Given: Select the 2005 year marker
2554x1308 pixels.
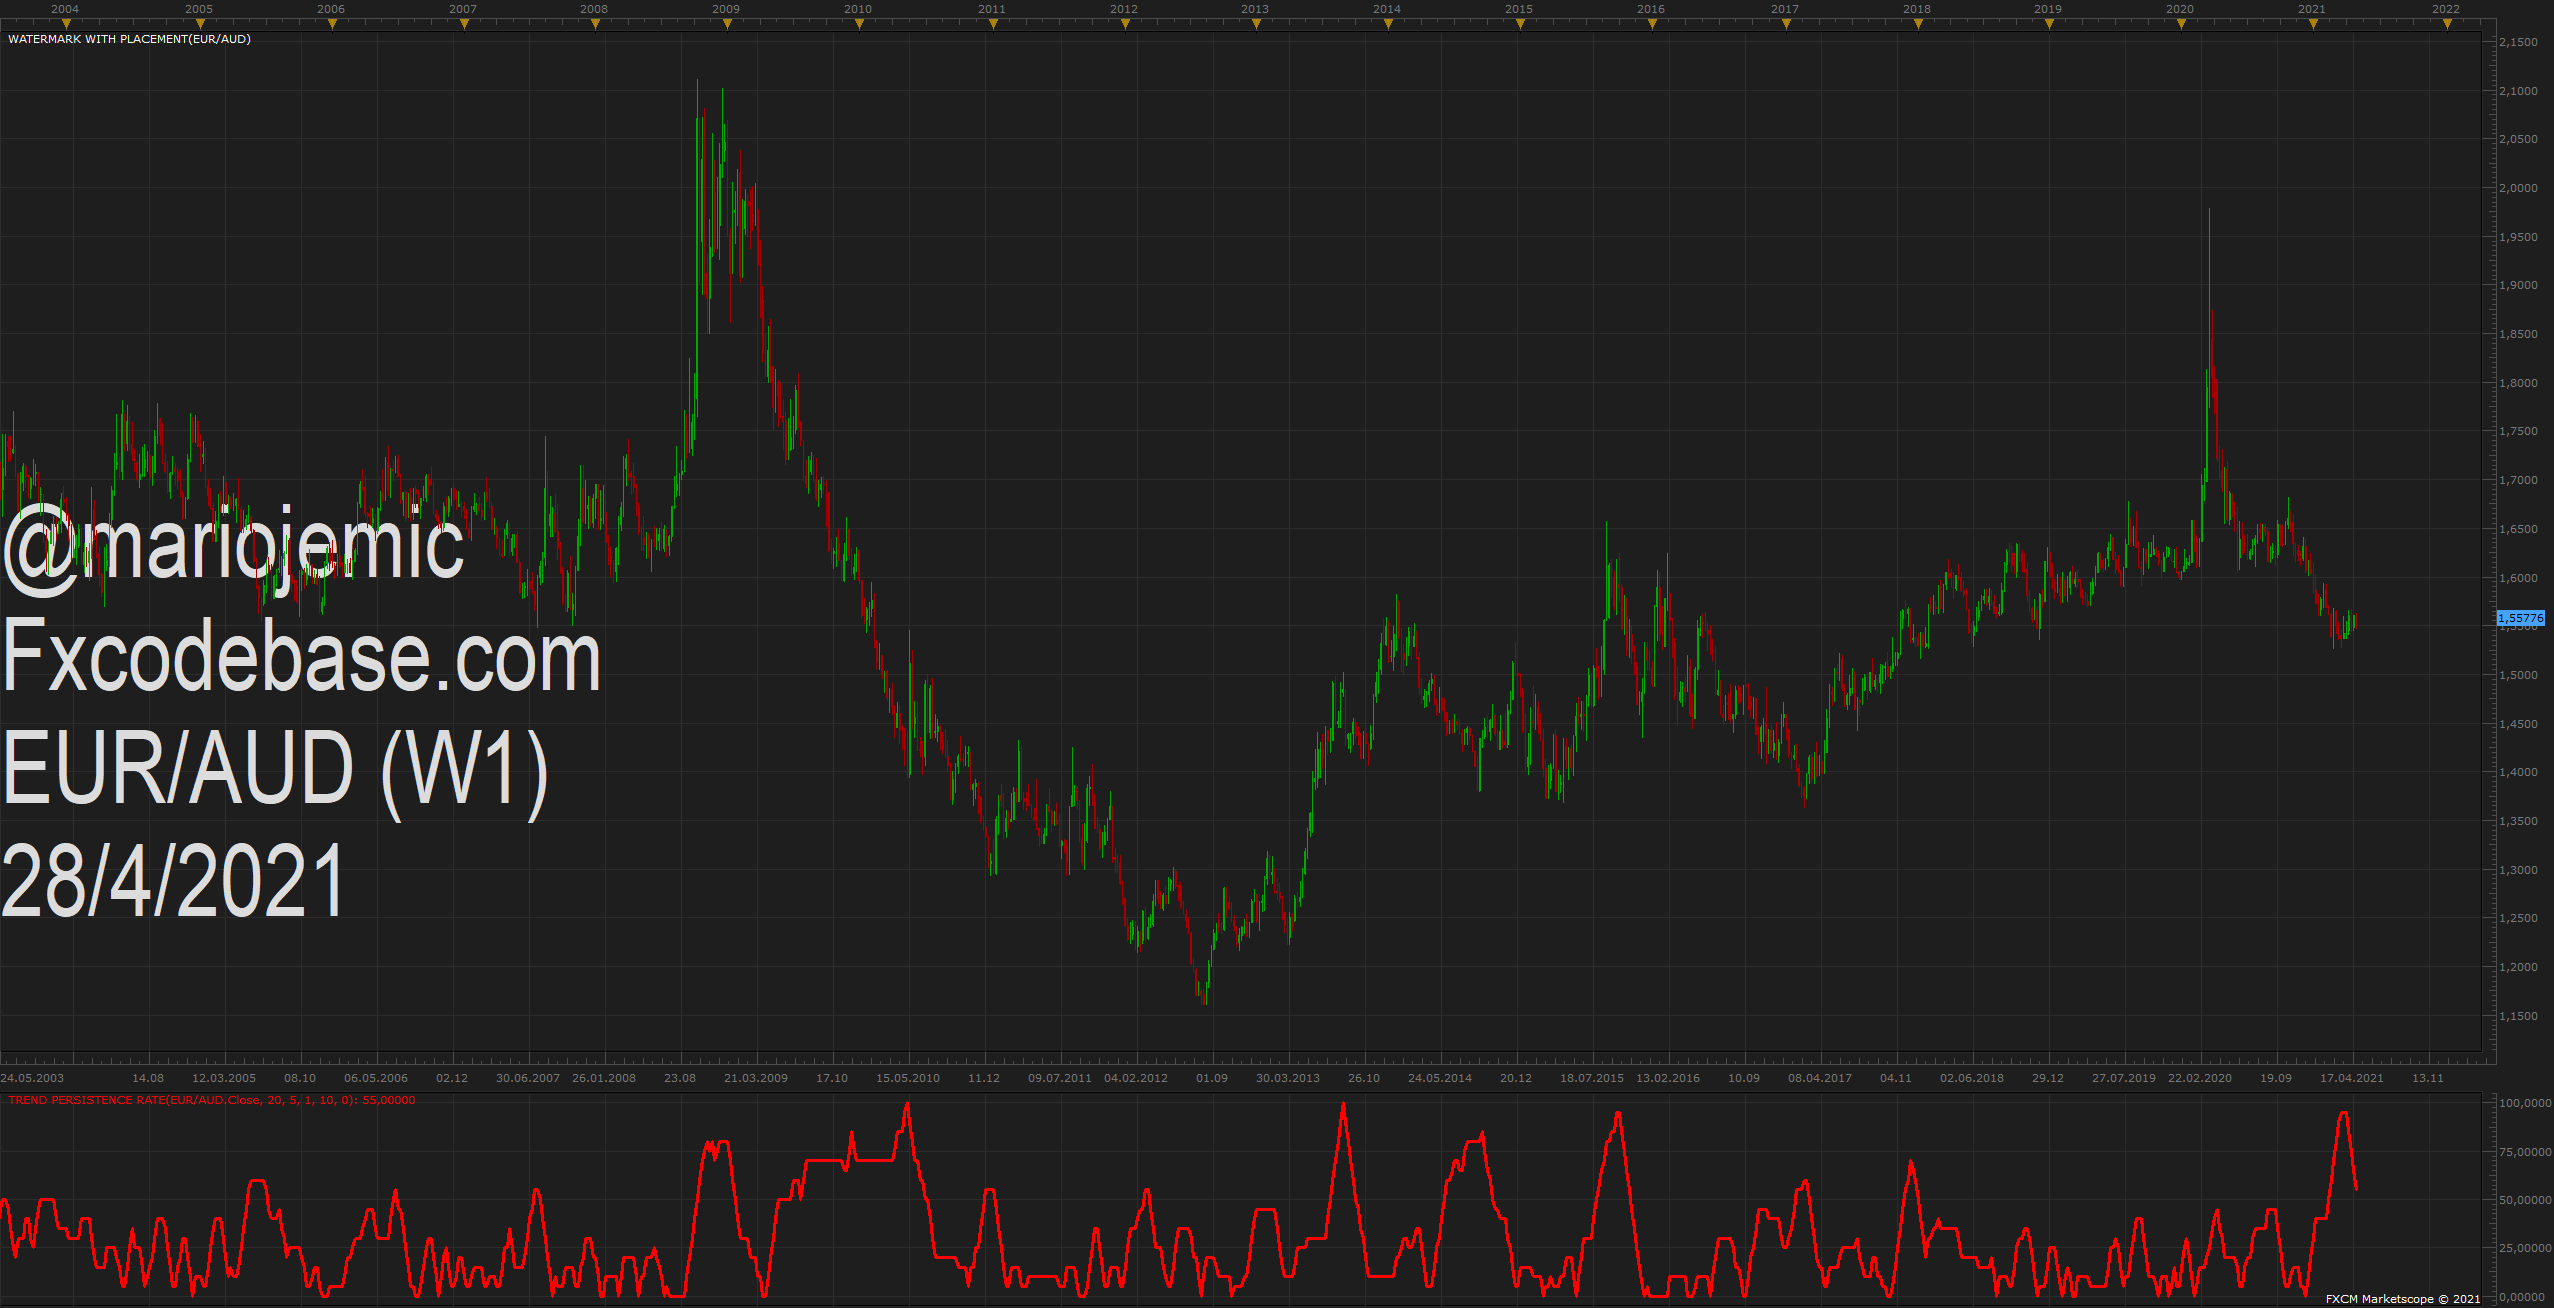Looking at the screenshot, I should pos(199,9).
